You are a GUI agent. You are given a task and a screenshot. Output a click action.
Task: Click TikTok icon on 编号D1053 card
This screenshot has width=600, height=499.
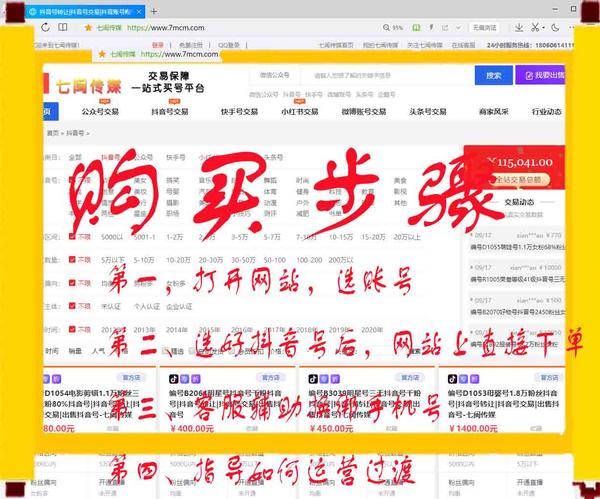pos(452,379)
